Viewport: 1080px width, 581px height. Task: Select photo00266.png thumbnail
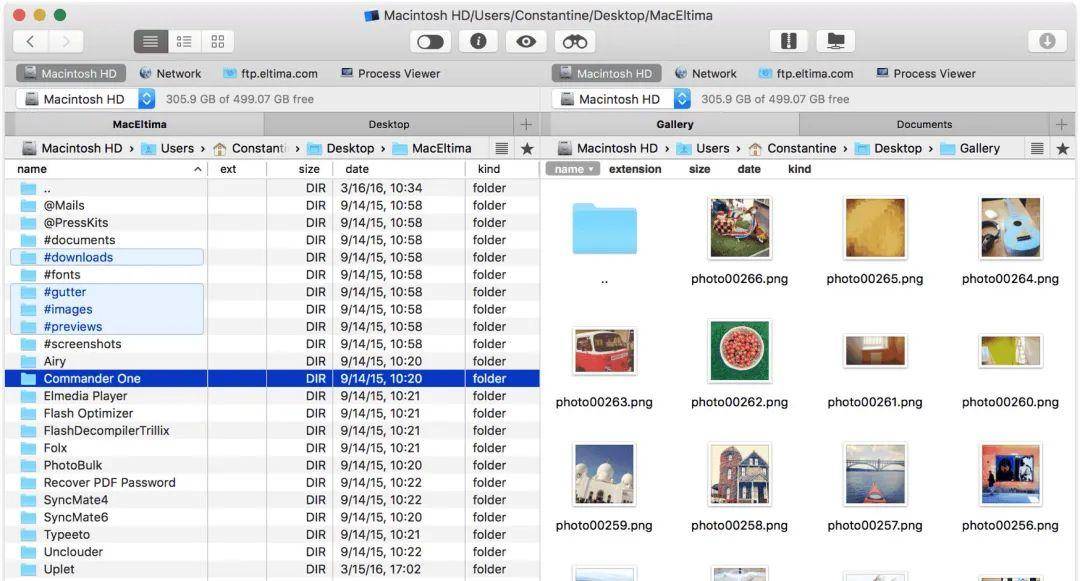[x=740, y=228]
